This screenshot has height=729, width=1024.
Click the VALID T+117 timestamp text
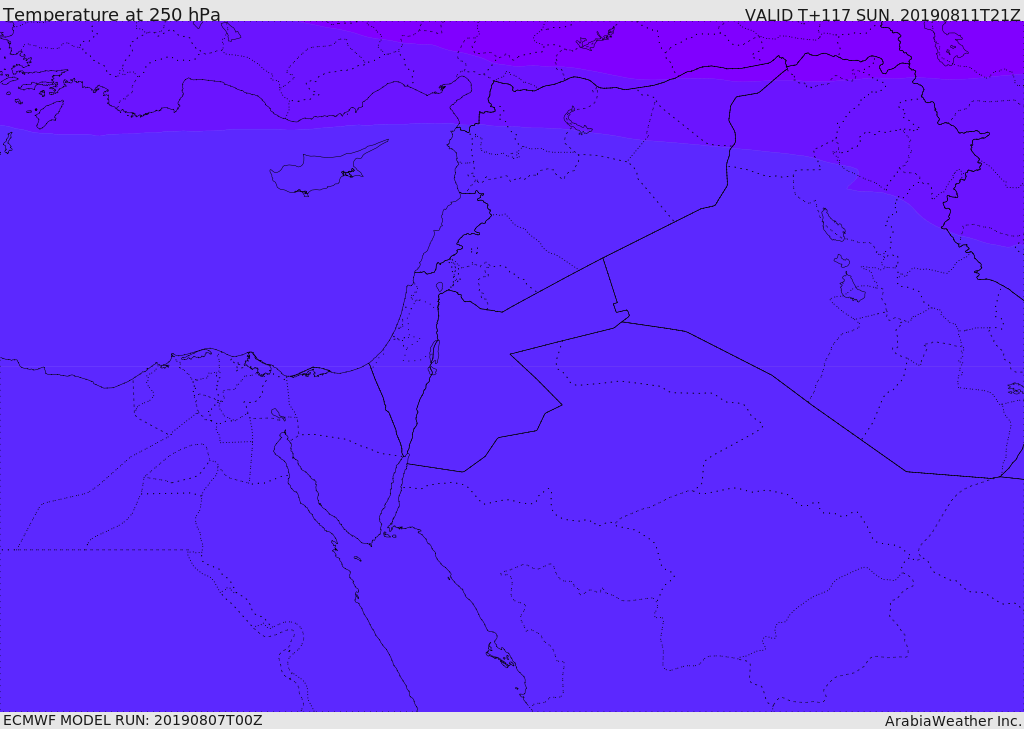pyautogui.click(x=882, y=15)
